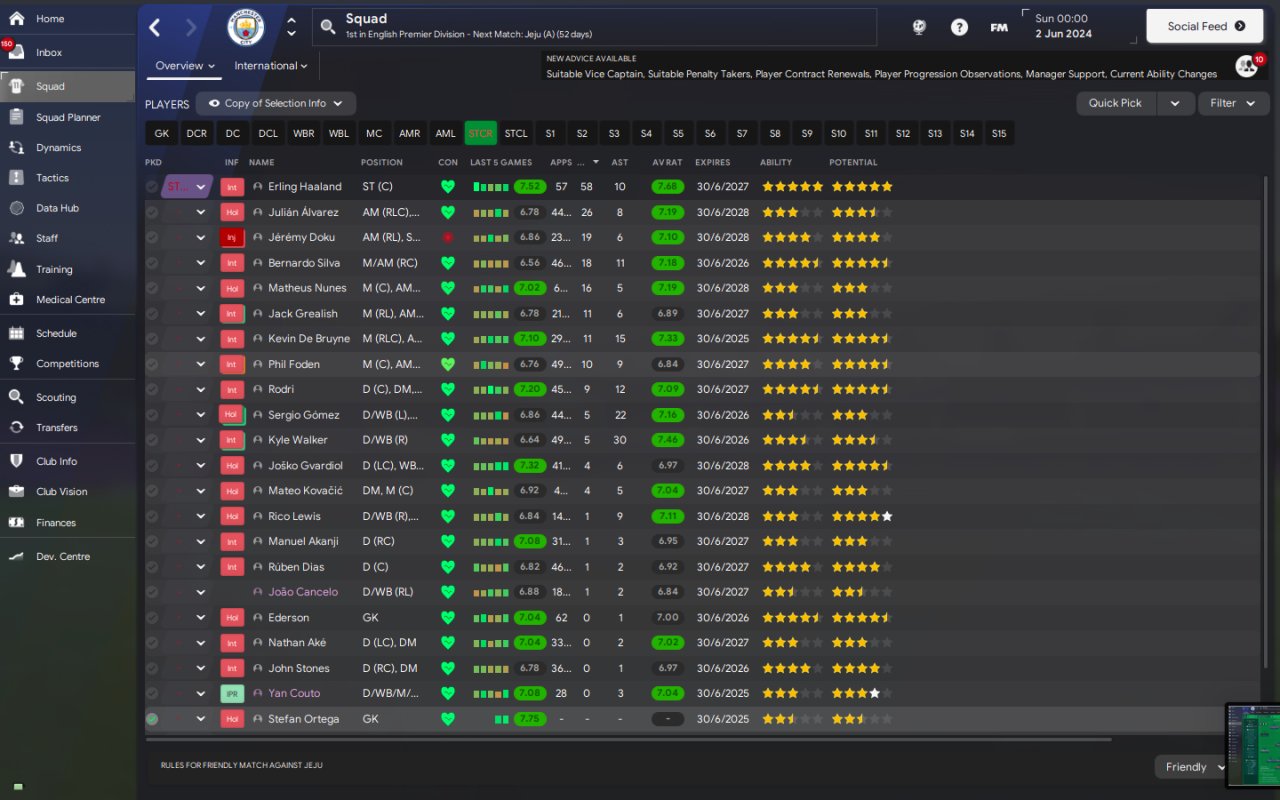Expand the pick dropdown for Jack Grealish
This screenshot has width=1280, height=800.
point(201,314)
